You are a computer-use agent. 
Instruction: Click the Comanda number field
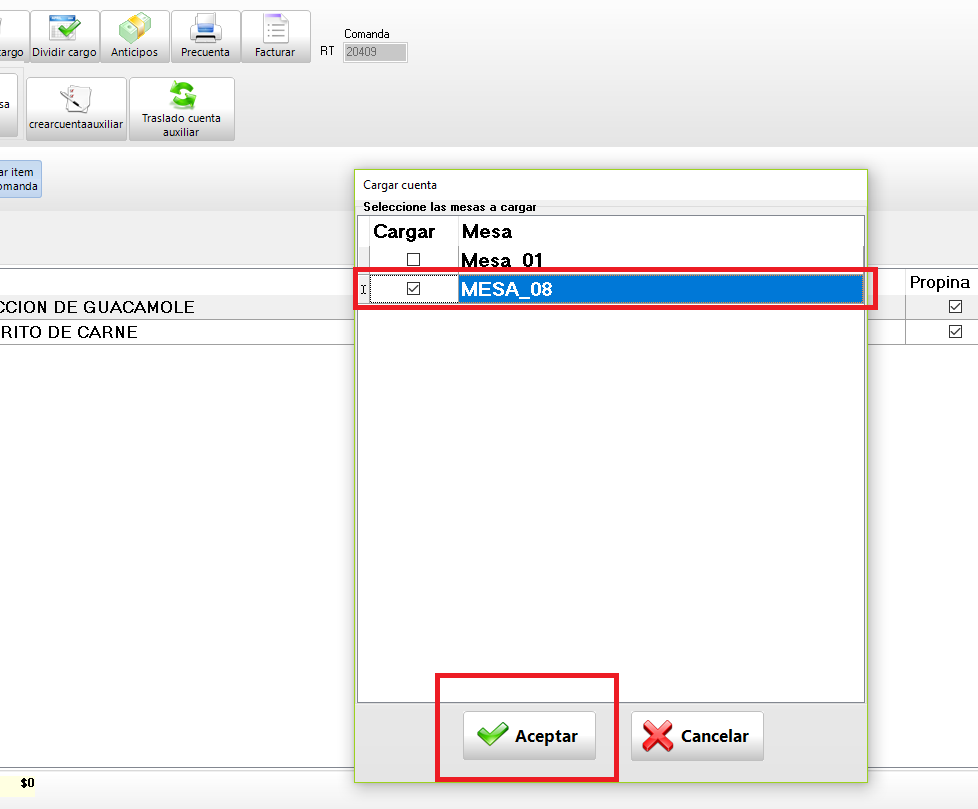[375, 52]
